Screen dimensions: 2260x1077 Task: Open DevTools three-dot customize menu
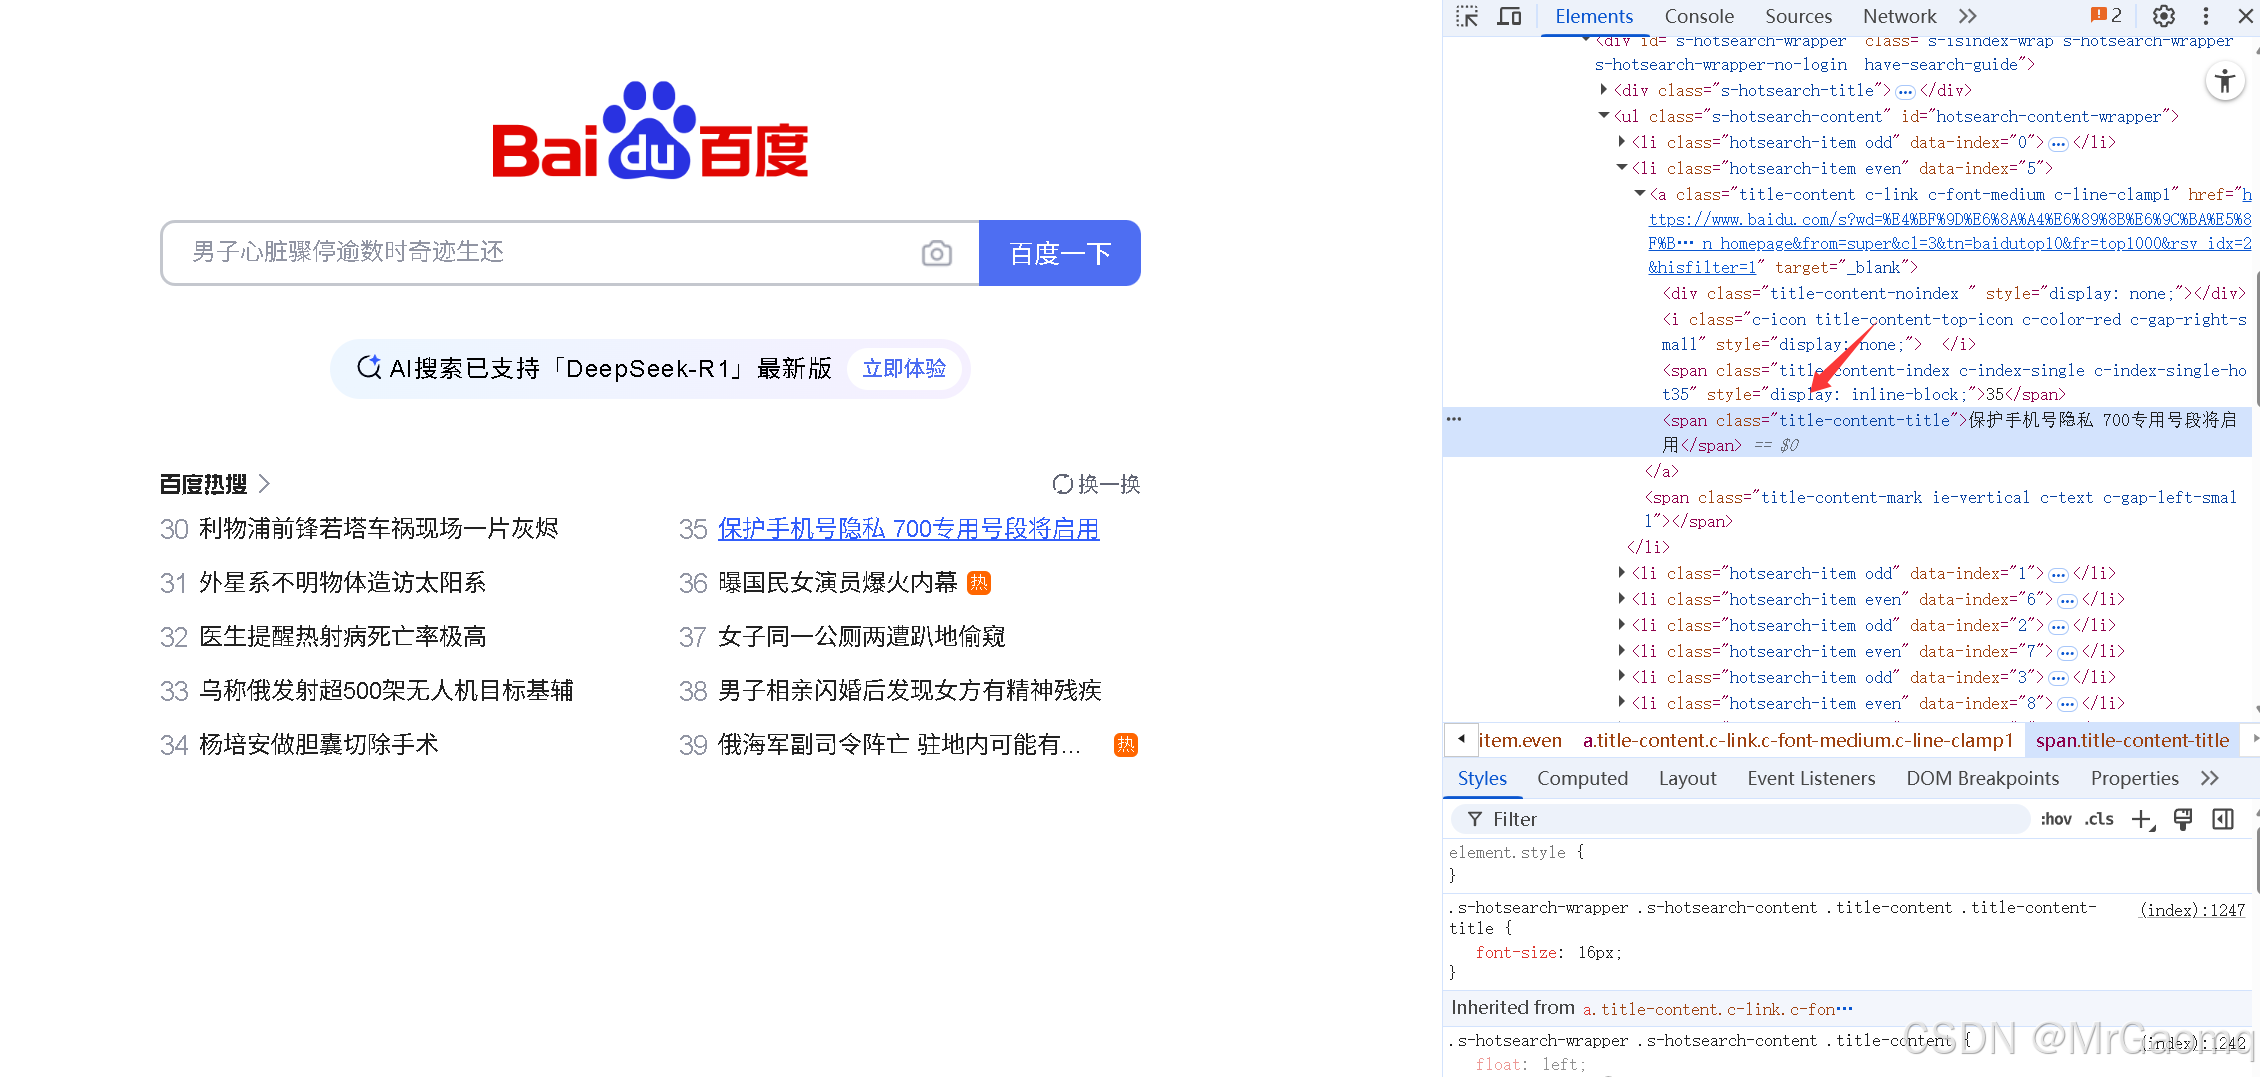click(x=2206, y=16)
